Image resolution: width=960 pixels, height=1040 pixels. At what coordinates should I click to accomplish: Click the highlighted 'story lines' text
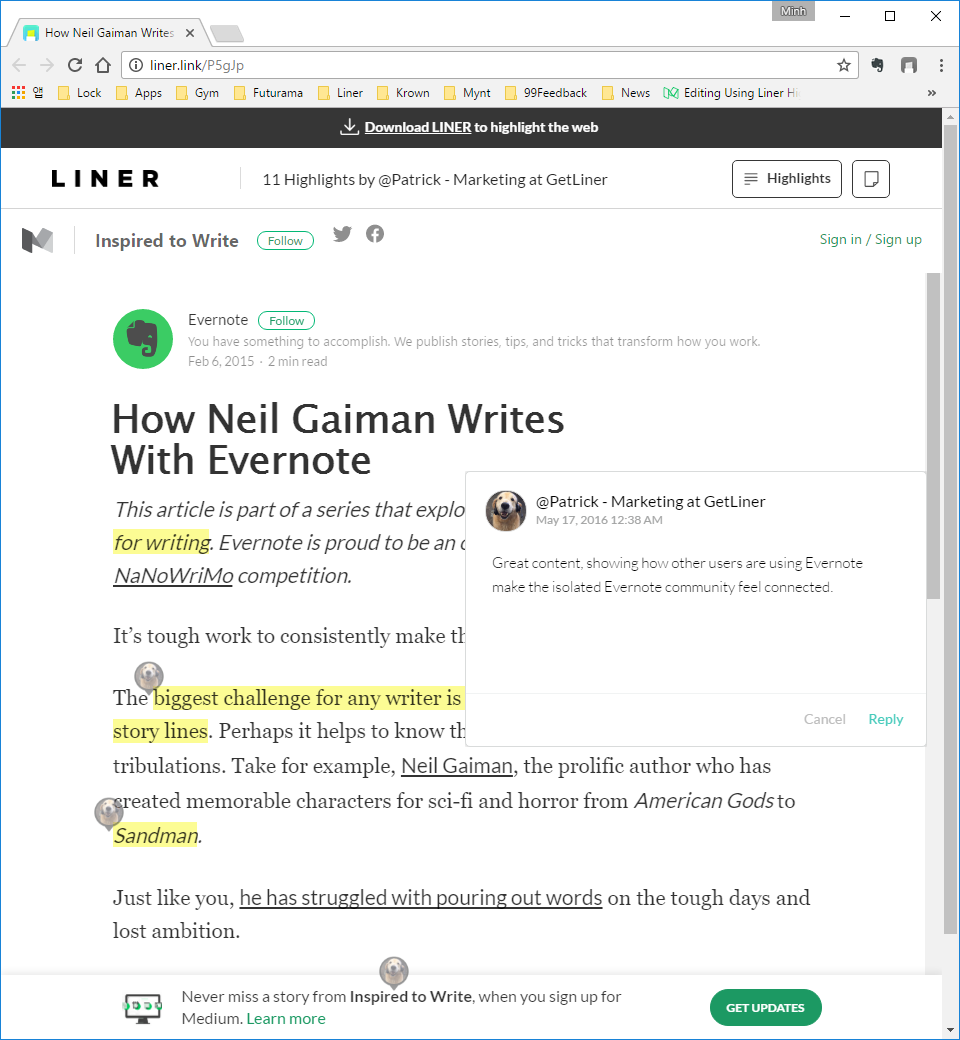[x=161, y=731]
